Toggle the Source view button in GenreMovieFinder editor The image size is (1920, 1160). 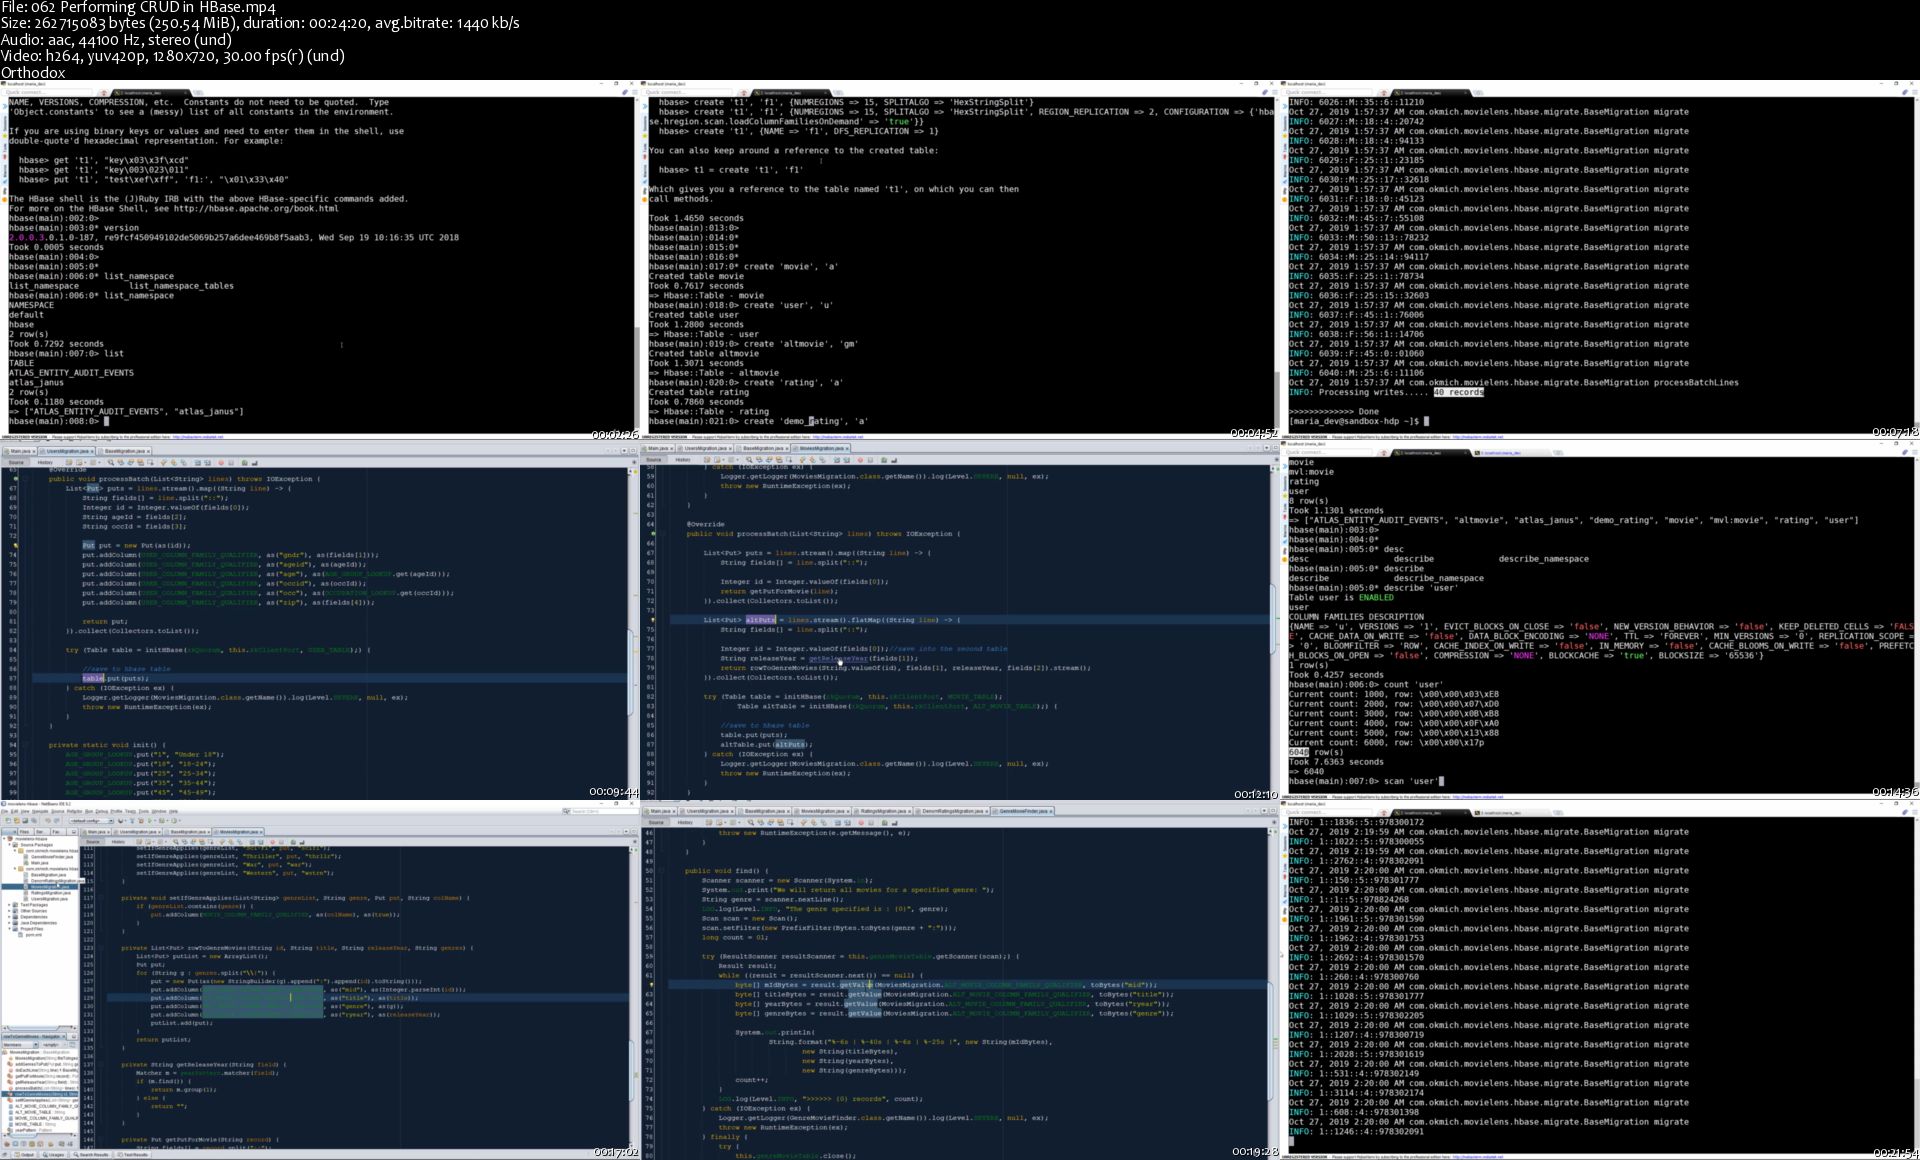coord(656,822)
